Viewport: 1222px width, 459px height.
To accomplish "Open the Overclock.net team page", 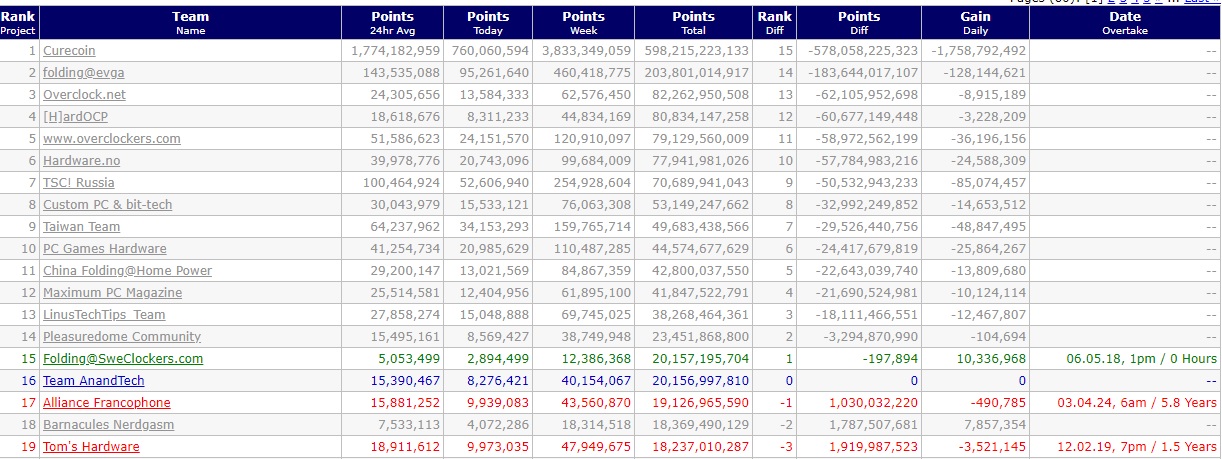I will coord(84,94).
